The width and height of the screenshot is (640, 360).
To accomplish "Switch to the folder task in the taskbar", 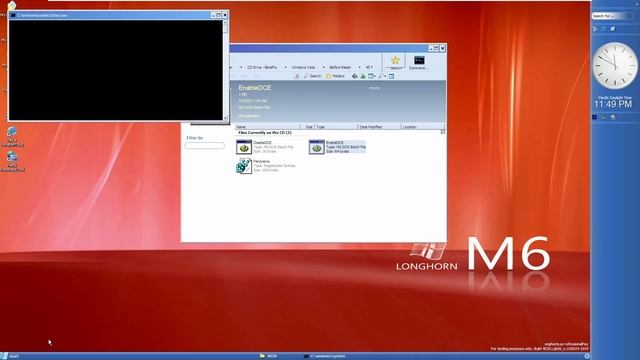I will 269,356.
